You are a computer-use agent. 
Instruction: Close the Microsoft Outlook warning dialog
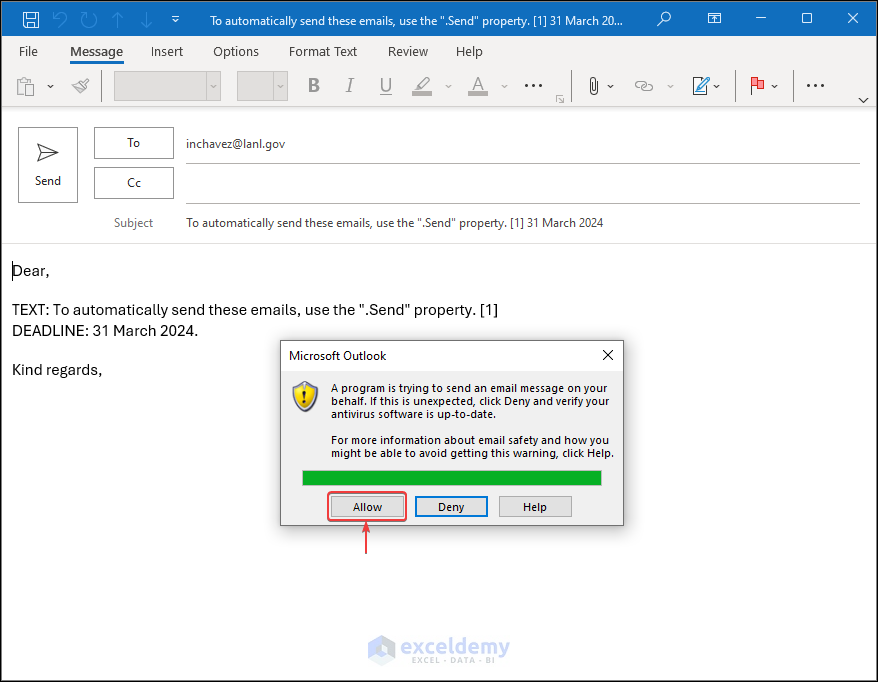[x=608, y=355]
